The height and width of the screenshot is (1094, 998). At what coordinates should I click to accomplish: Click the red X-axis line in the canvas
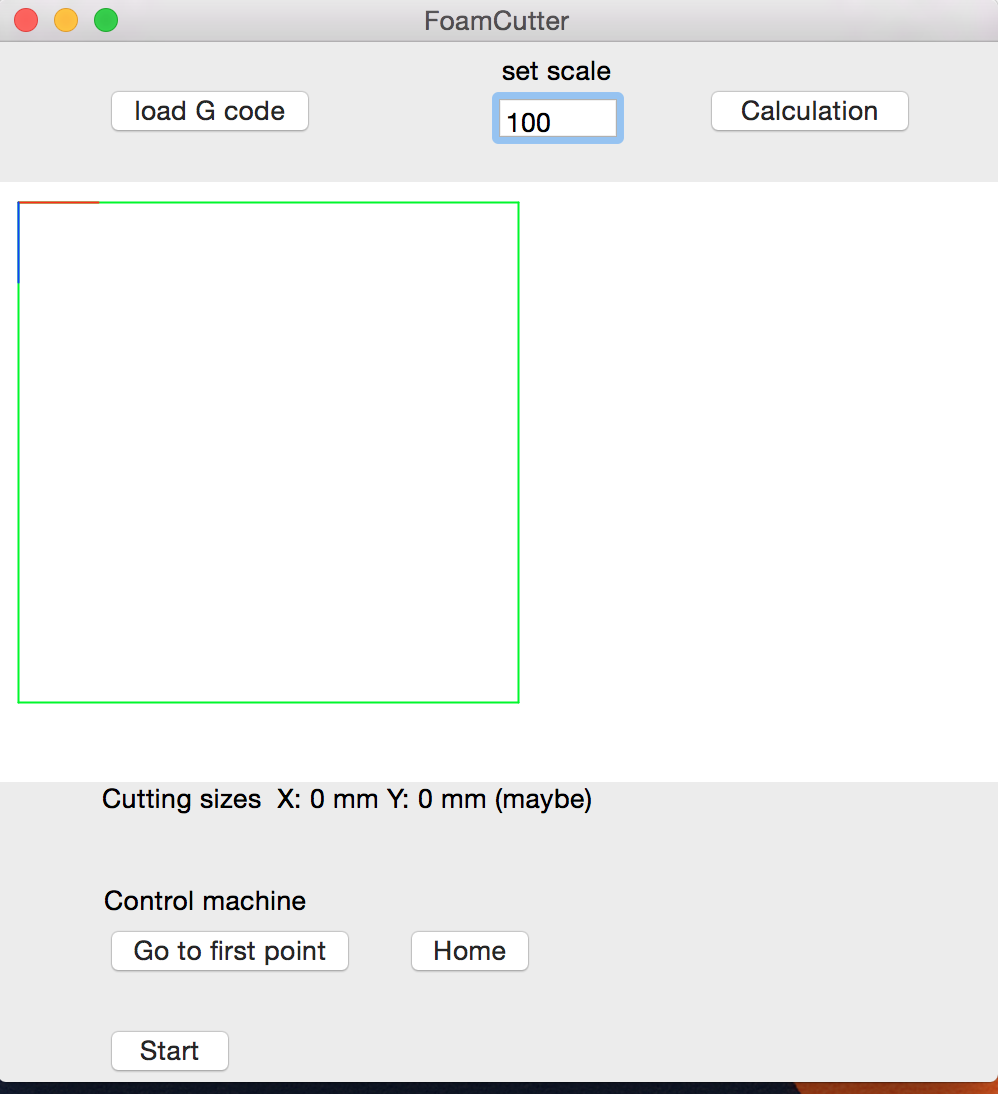pos(60,203)
